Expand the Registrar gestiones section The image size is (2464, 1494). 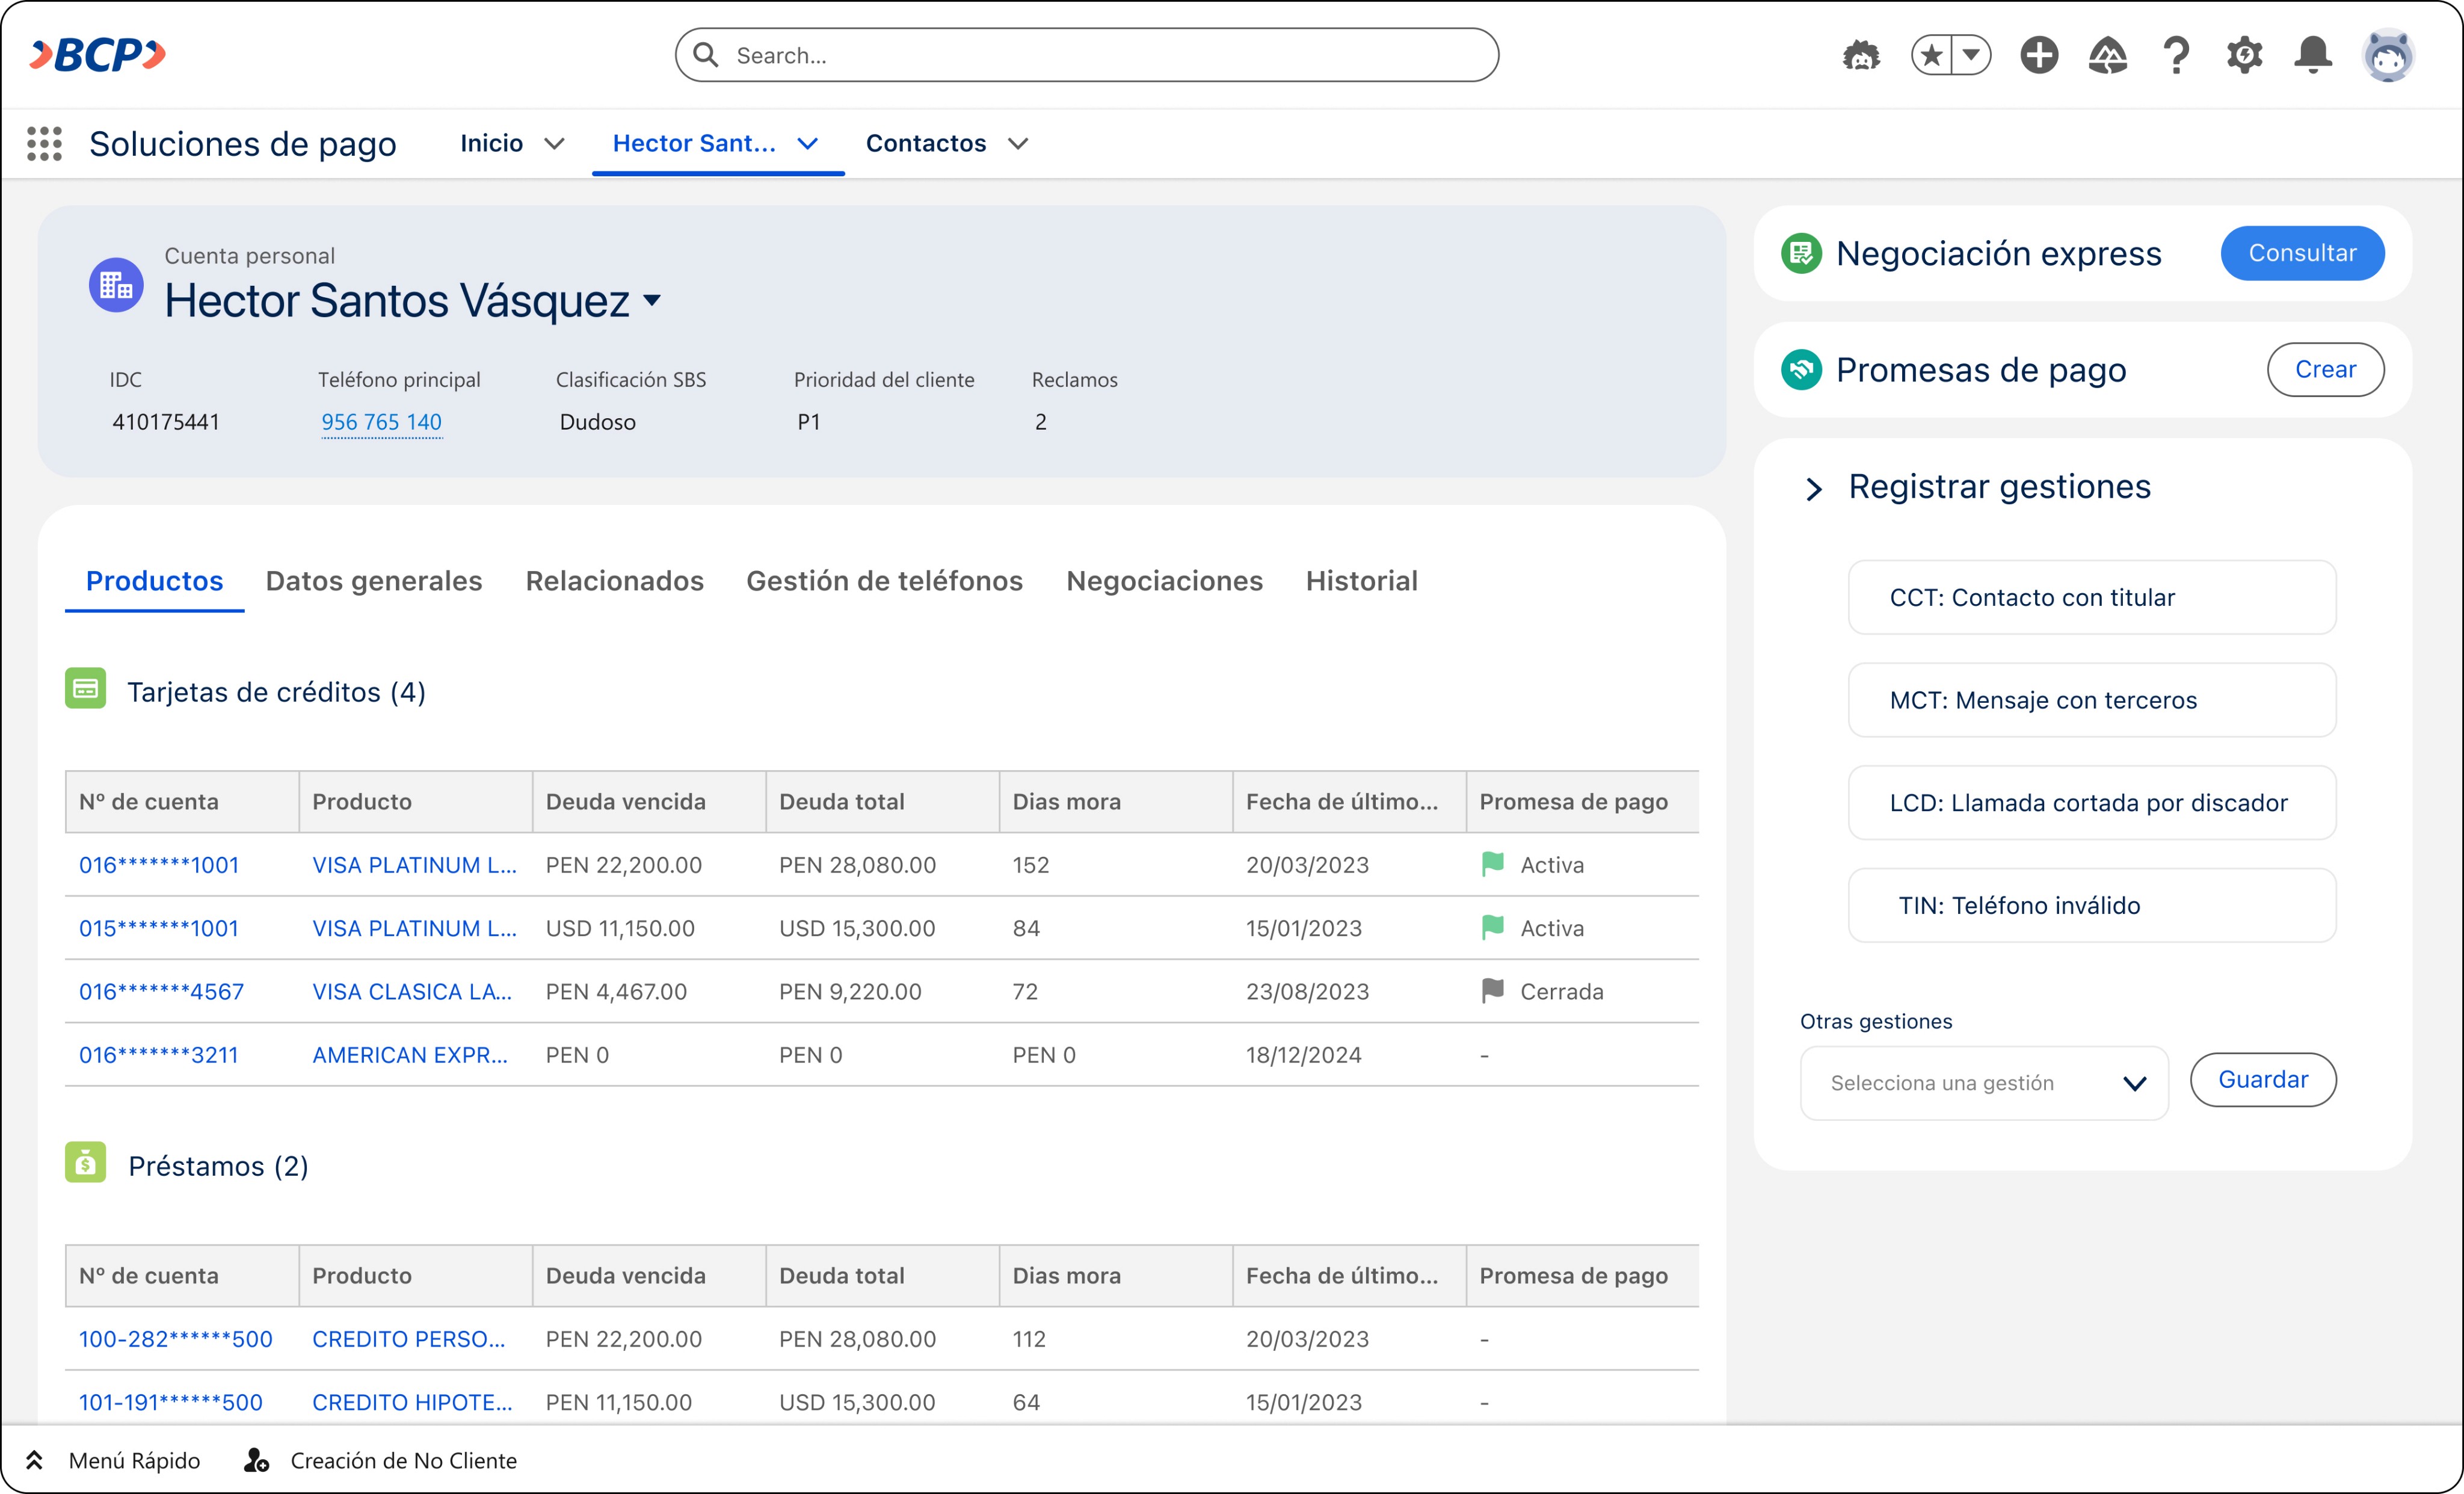1814,489
